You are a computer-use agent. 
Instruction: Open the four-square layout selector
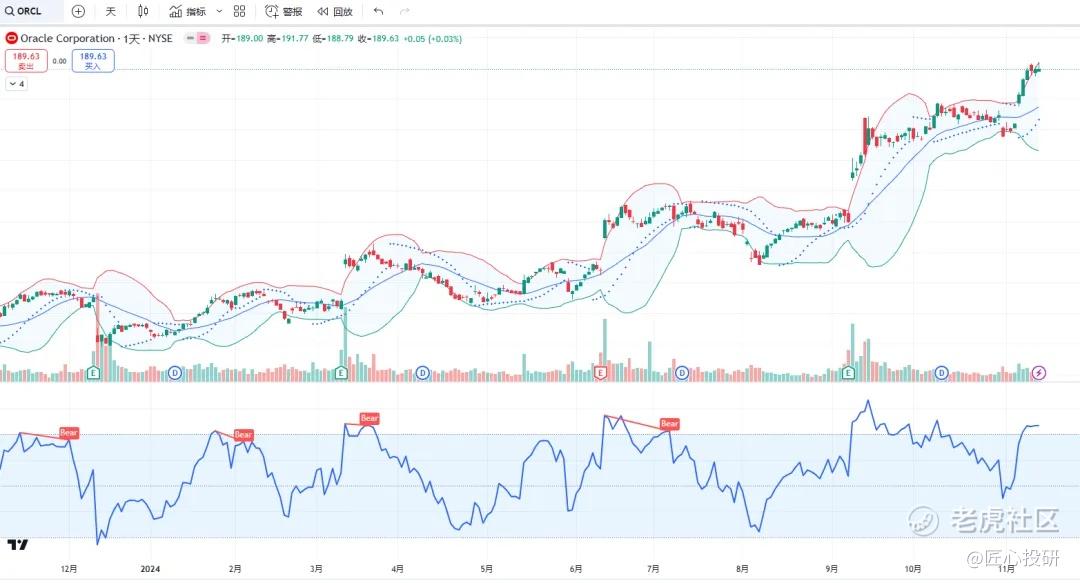tap(239, 11)
